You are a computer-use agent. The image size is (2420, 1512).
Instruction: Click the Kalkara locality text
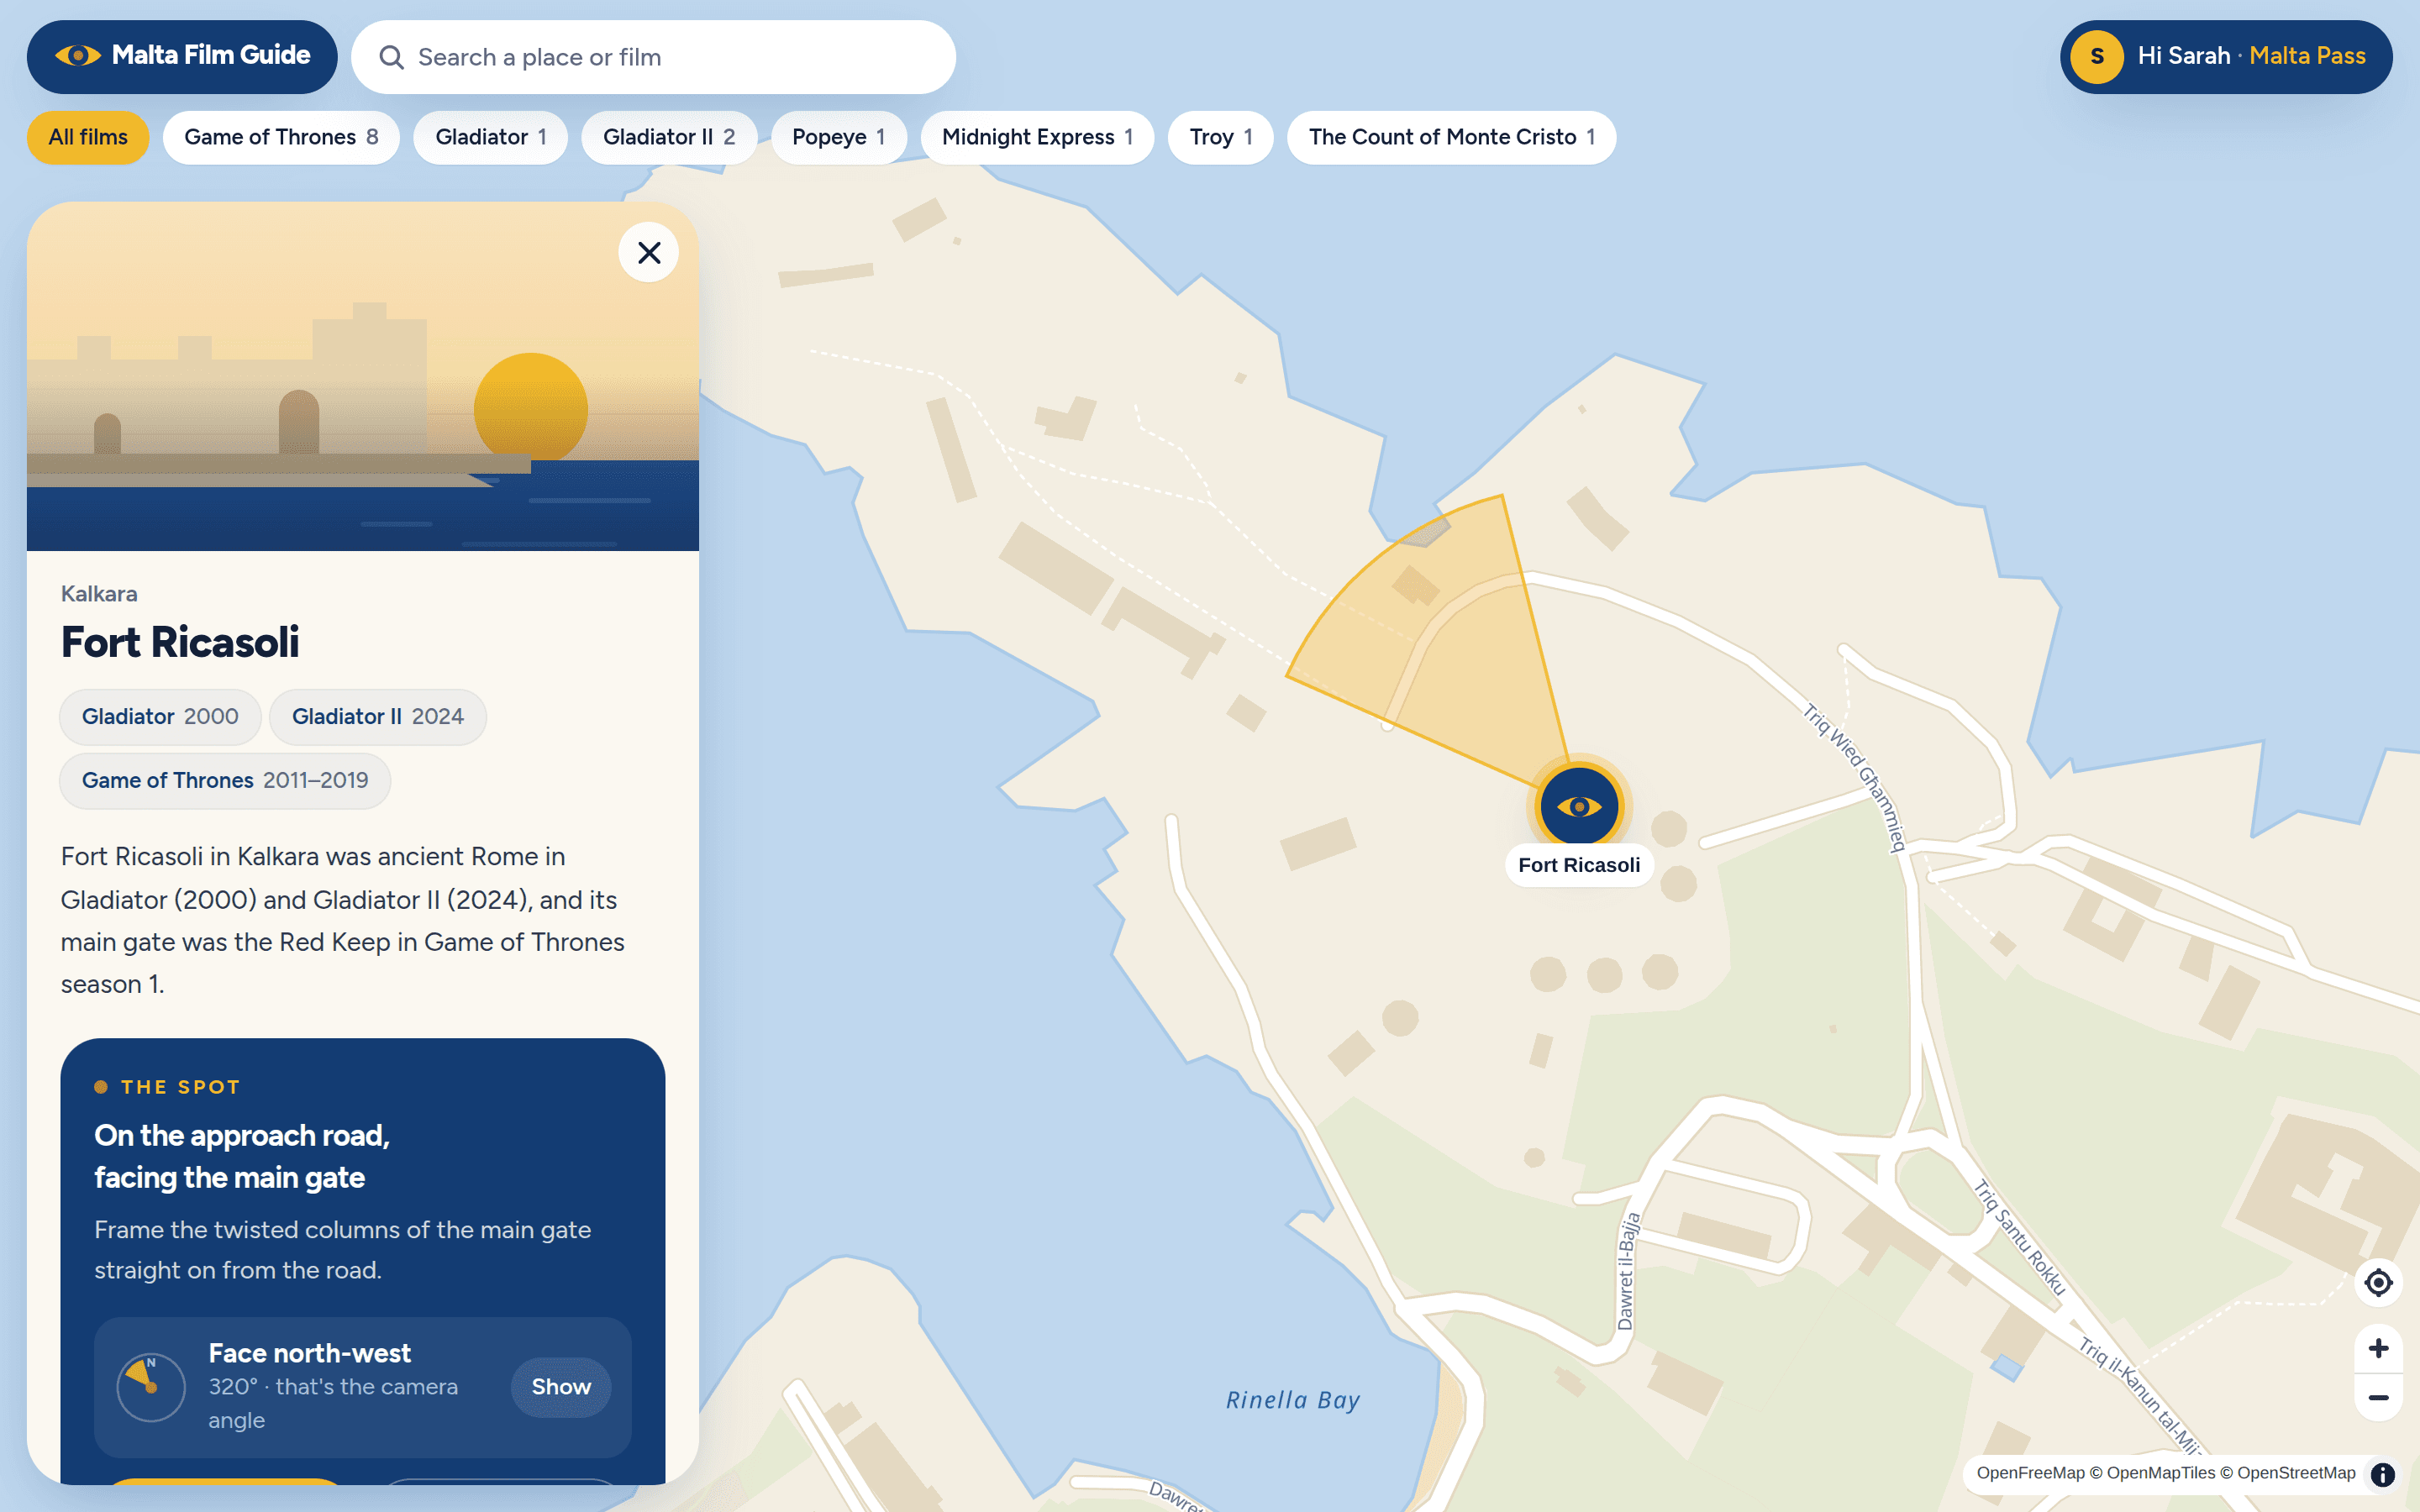(x=99, y=594)
